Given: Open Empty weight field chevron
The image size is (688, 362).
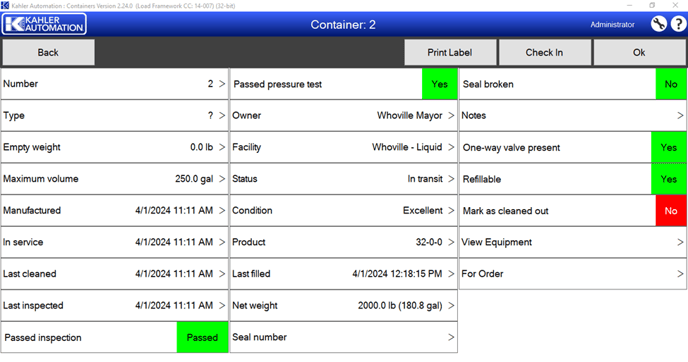Looking at the screenshot, I should [x=222, y=147].
